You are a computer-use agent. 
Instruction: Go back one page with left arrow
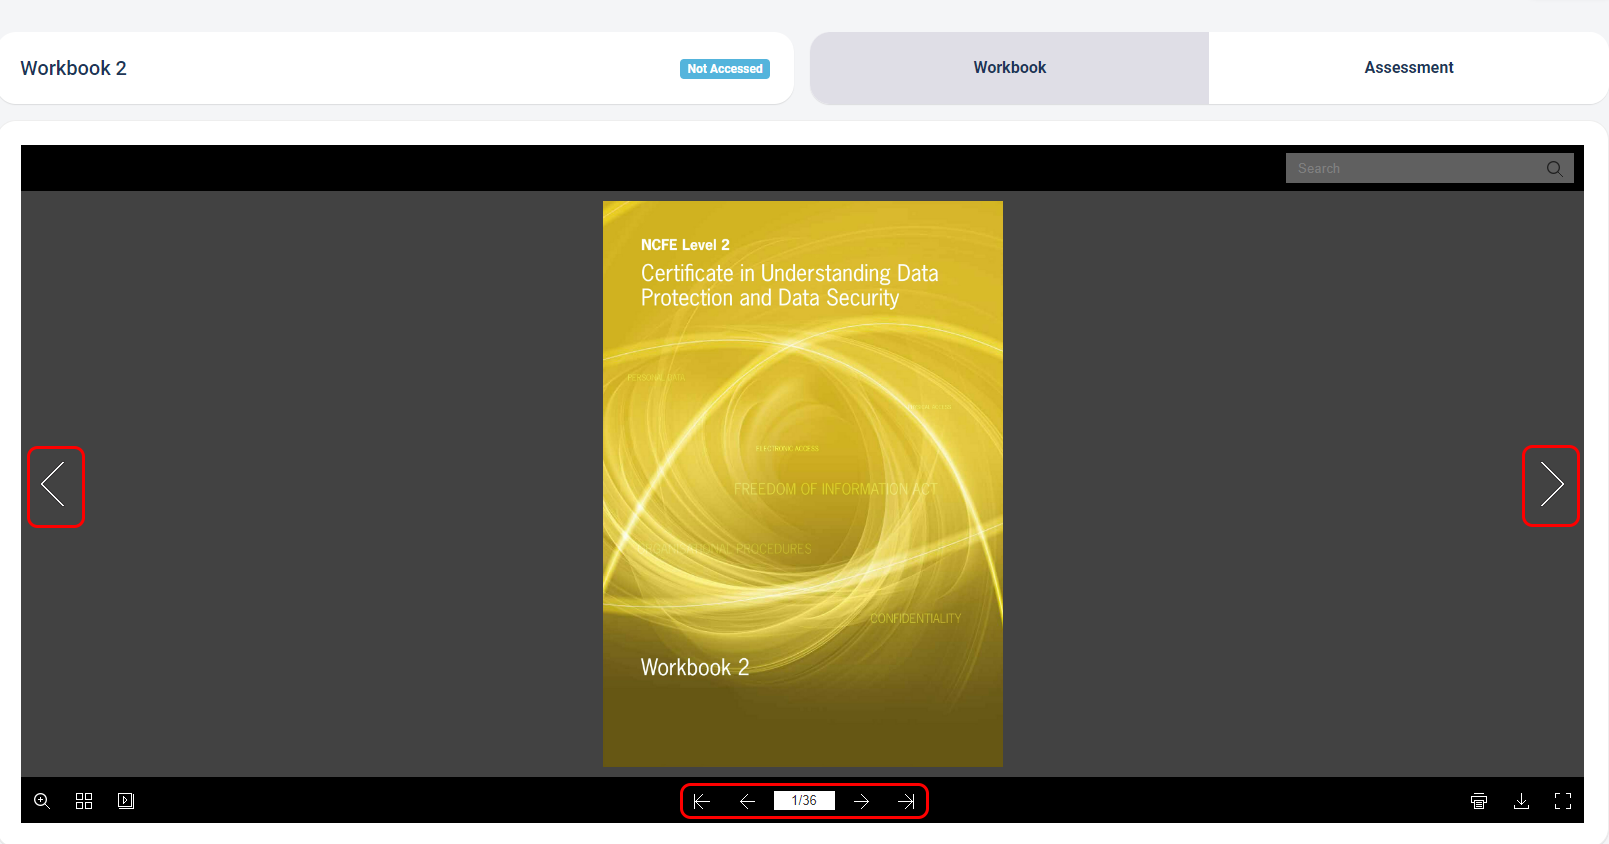click(x=747, y=801)
